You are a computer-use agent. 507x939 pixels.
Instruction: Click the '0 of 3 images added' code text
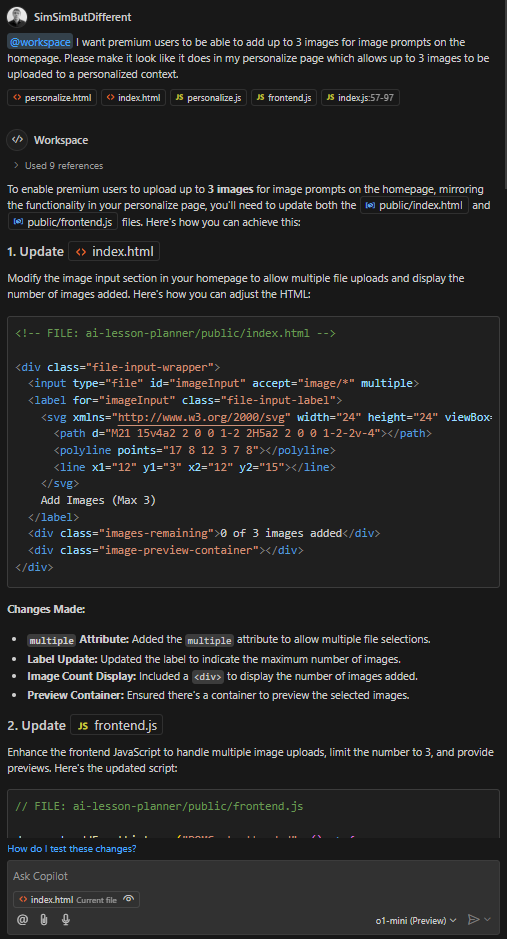pyautogui.click(x=281, y=533)
